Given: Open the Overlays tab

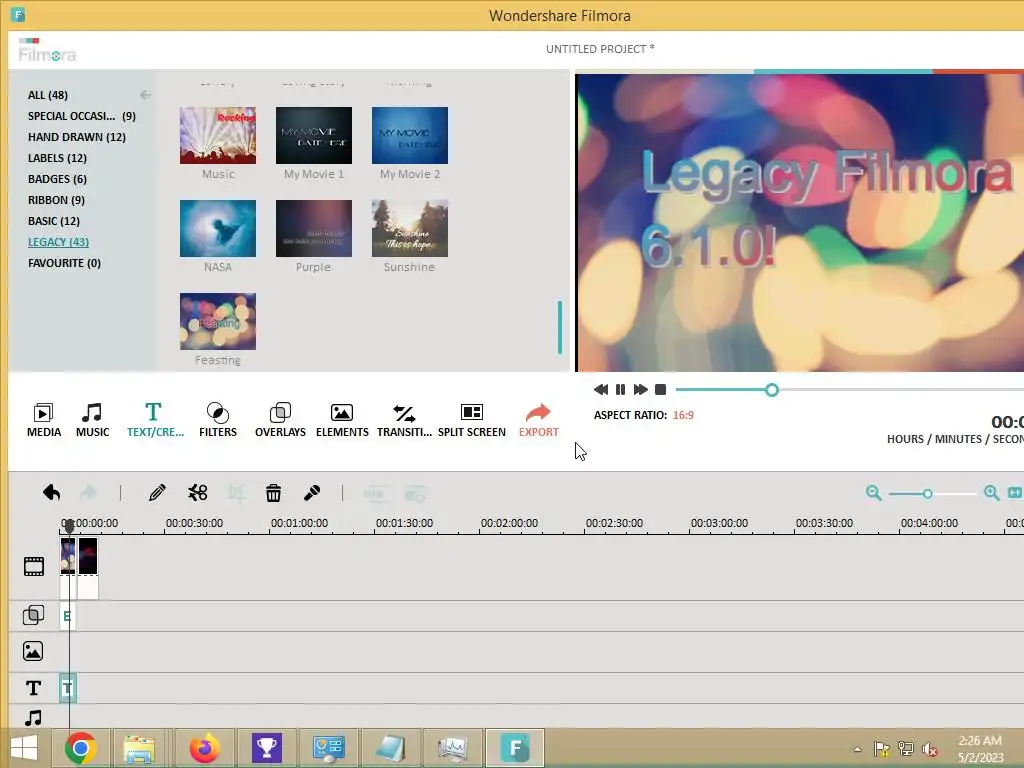Looking at the screenshot, I should tap(280, 420).
